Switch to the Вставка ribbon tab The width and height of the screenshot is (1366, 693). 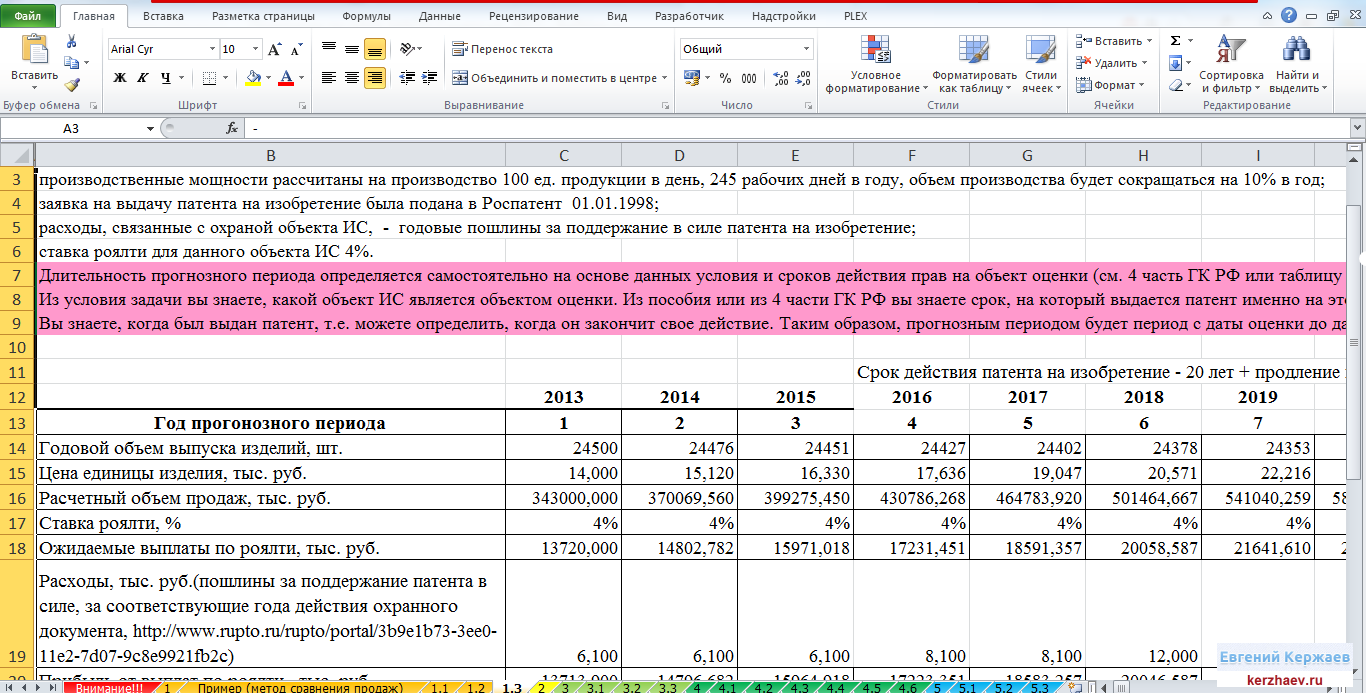(x=163, y=16)
